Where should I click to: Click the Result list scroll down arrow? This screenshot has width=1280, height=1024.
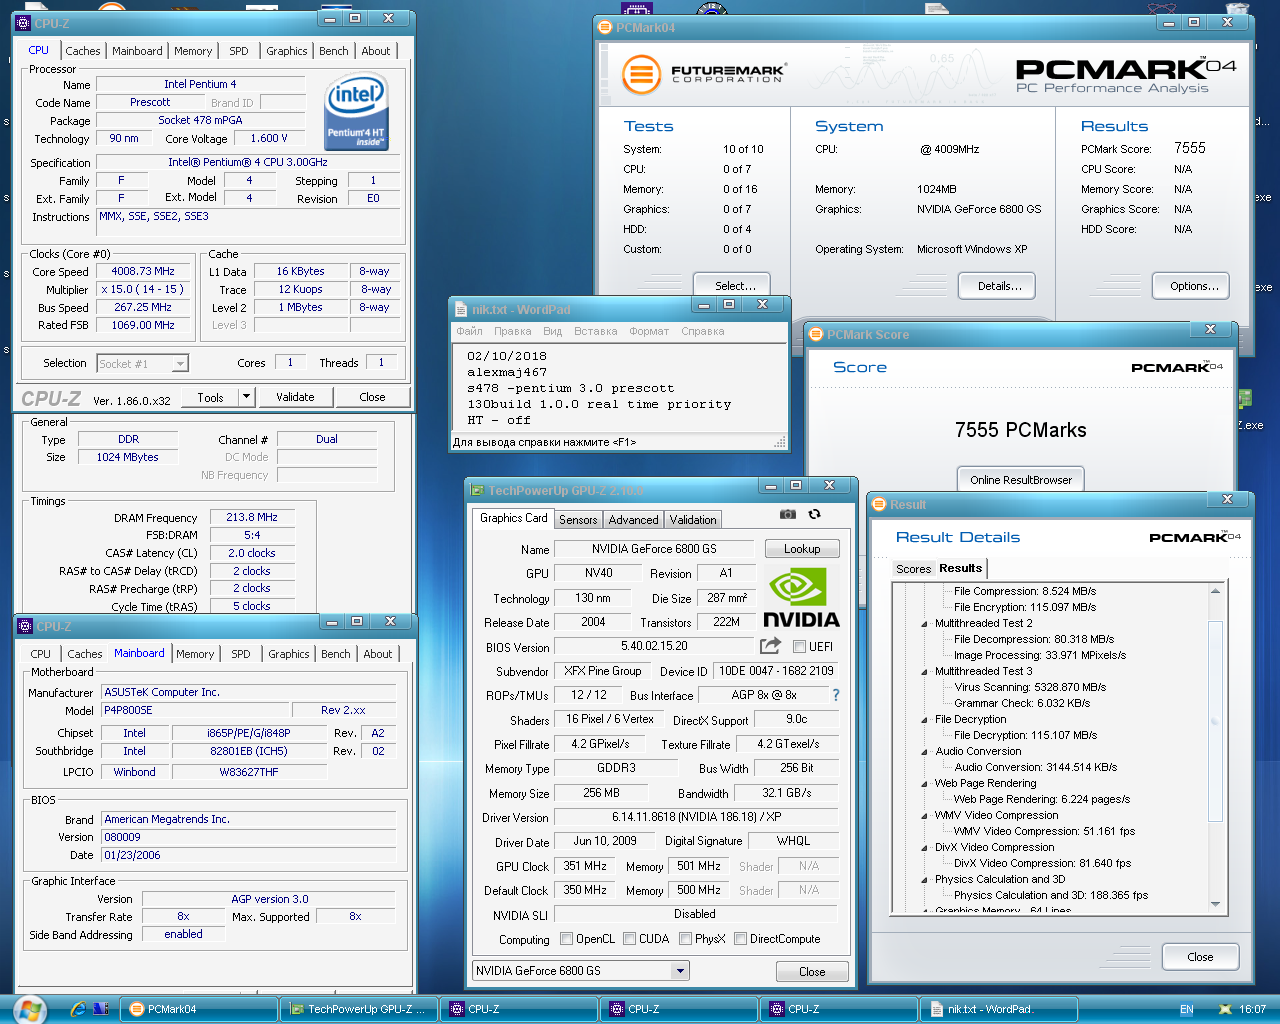1216,904
